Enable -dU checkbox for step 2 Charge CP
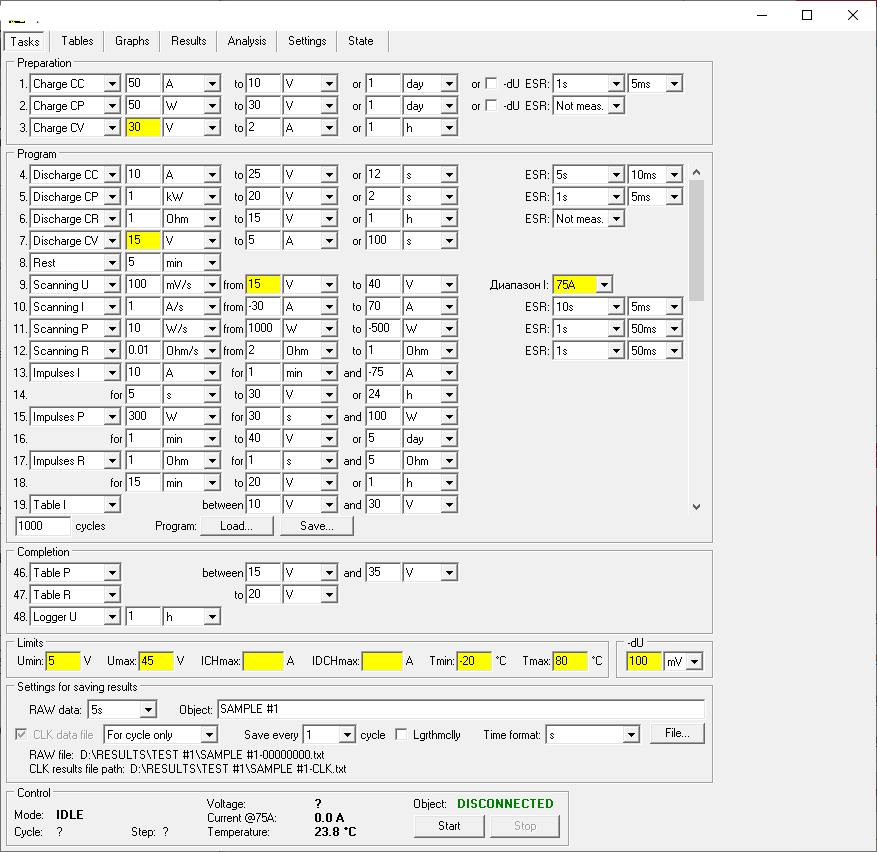877x852 pixels. [491, 105]
